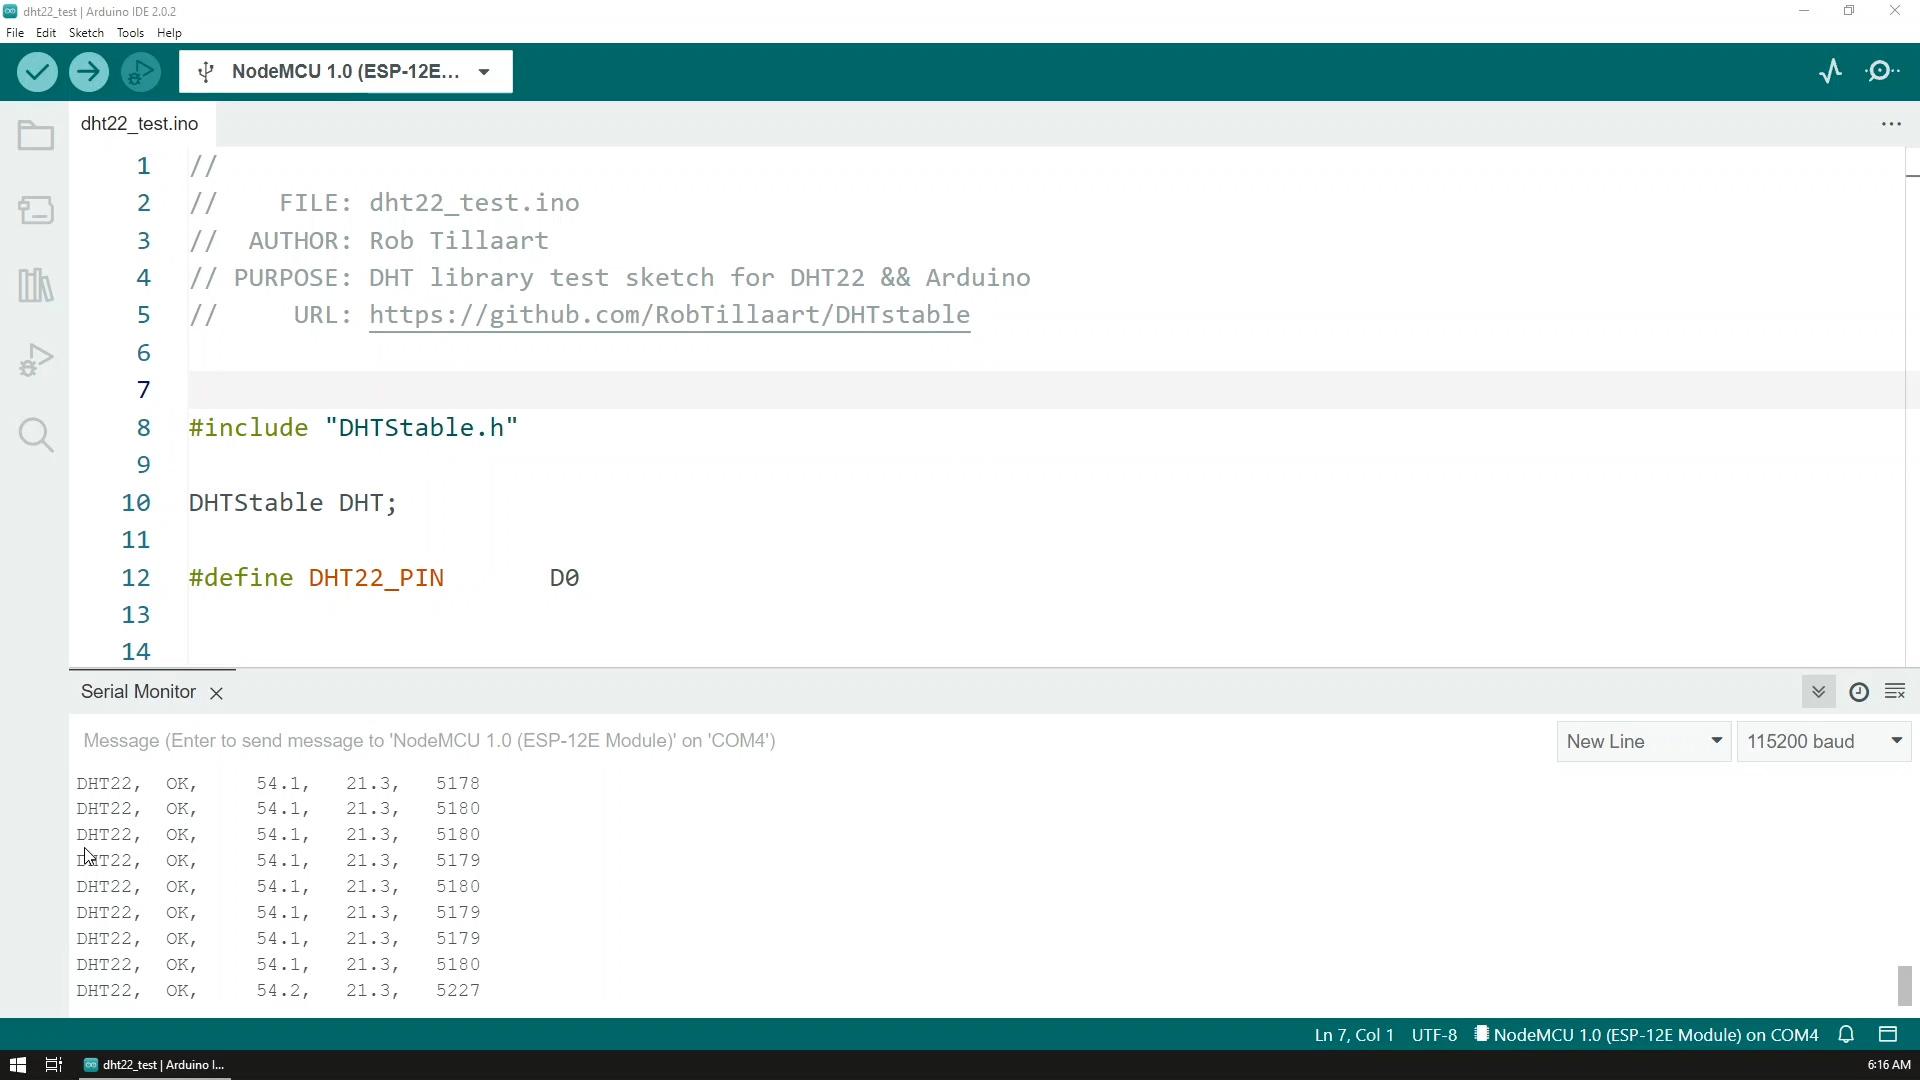The width and height of the screenshot is (1920, 1080).
Task: Start debugging with the debug play icon
Action: [x=141, y=72]
